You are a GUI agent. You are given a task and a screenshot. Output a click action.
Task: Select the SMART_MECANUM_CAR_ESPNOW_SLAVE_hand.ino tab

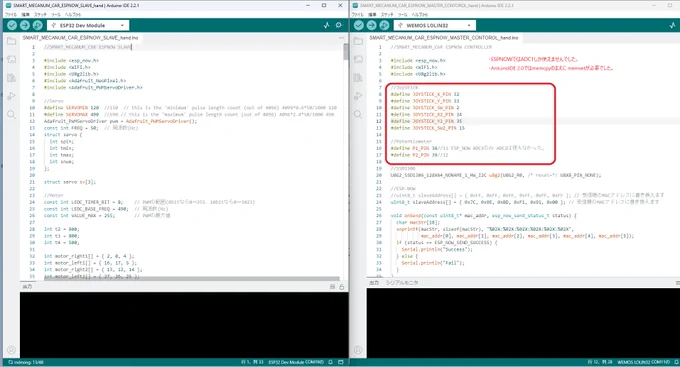(x=80, y=38)
